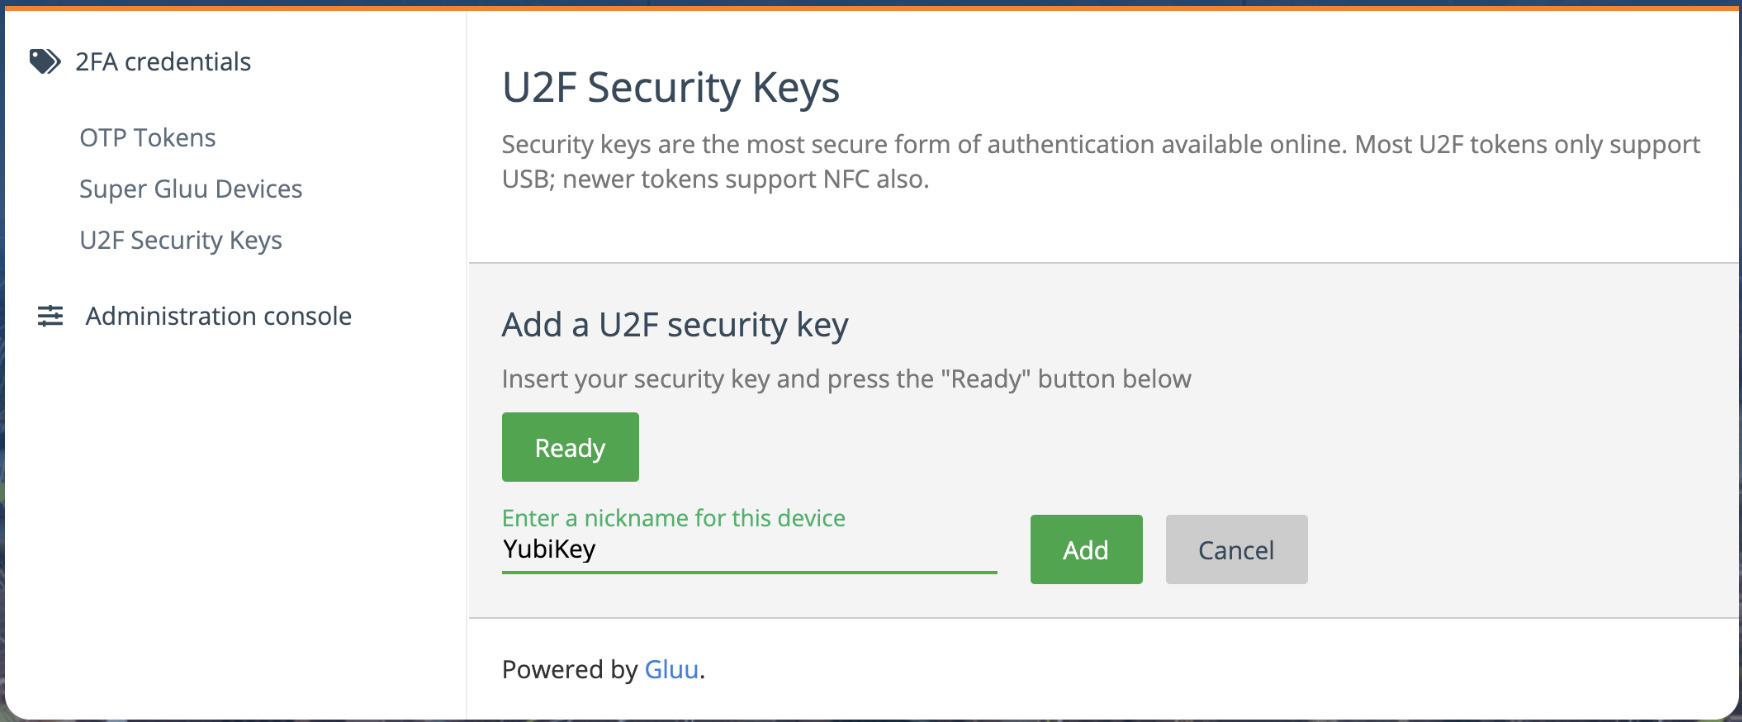This screenshot has height=722, width=1742.
Task: Click Add to register the security key
Action: click(x=1086, y=549)
